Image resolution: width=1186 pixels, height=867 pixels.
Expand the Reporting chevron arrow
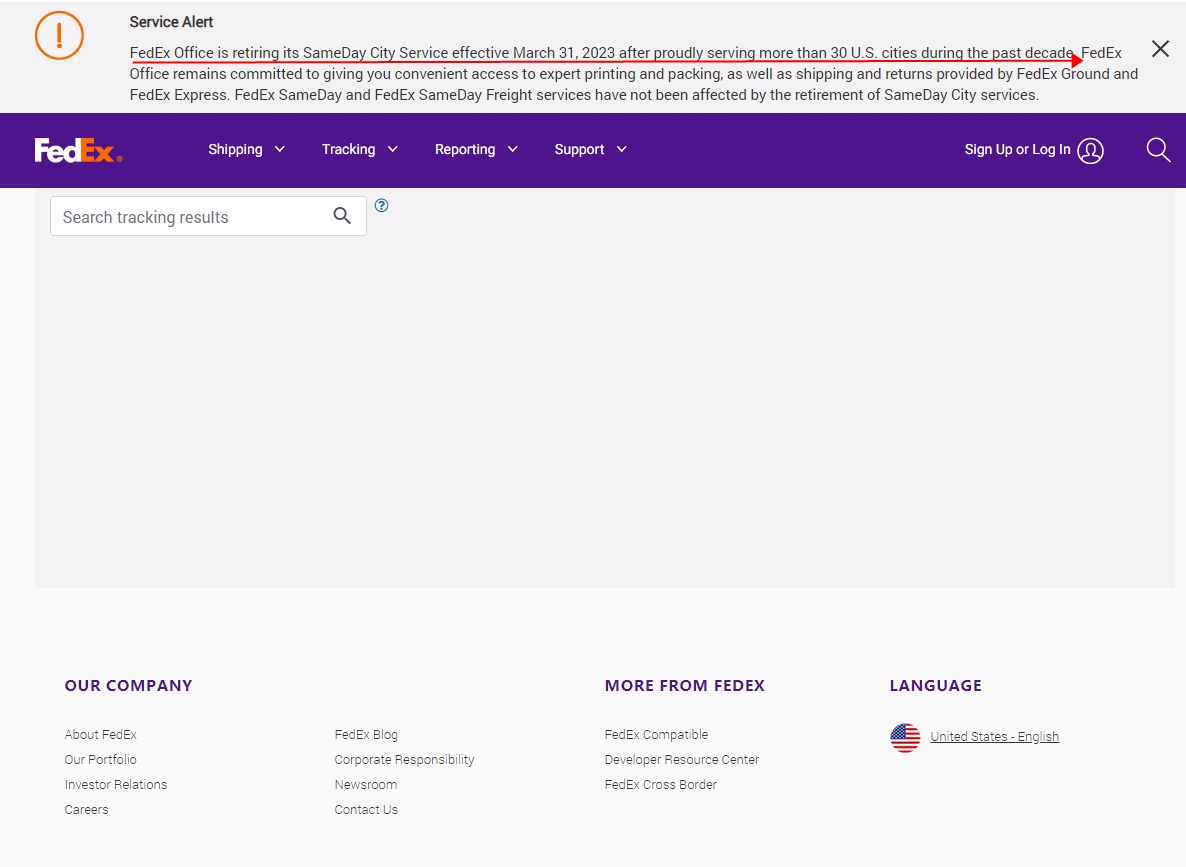tap(513, 149)
